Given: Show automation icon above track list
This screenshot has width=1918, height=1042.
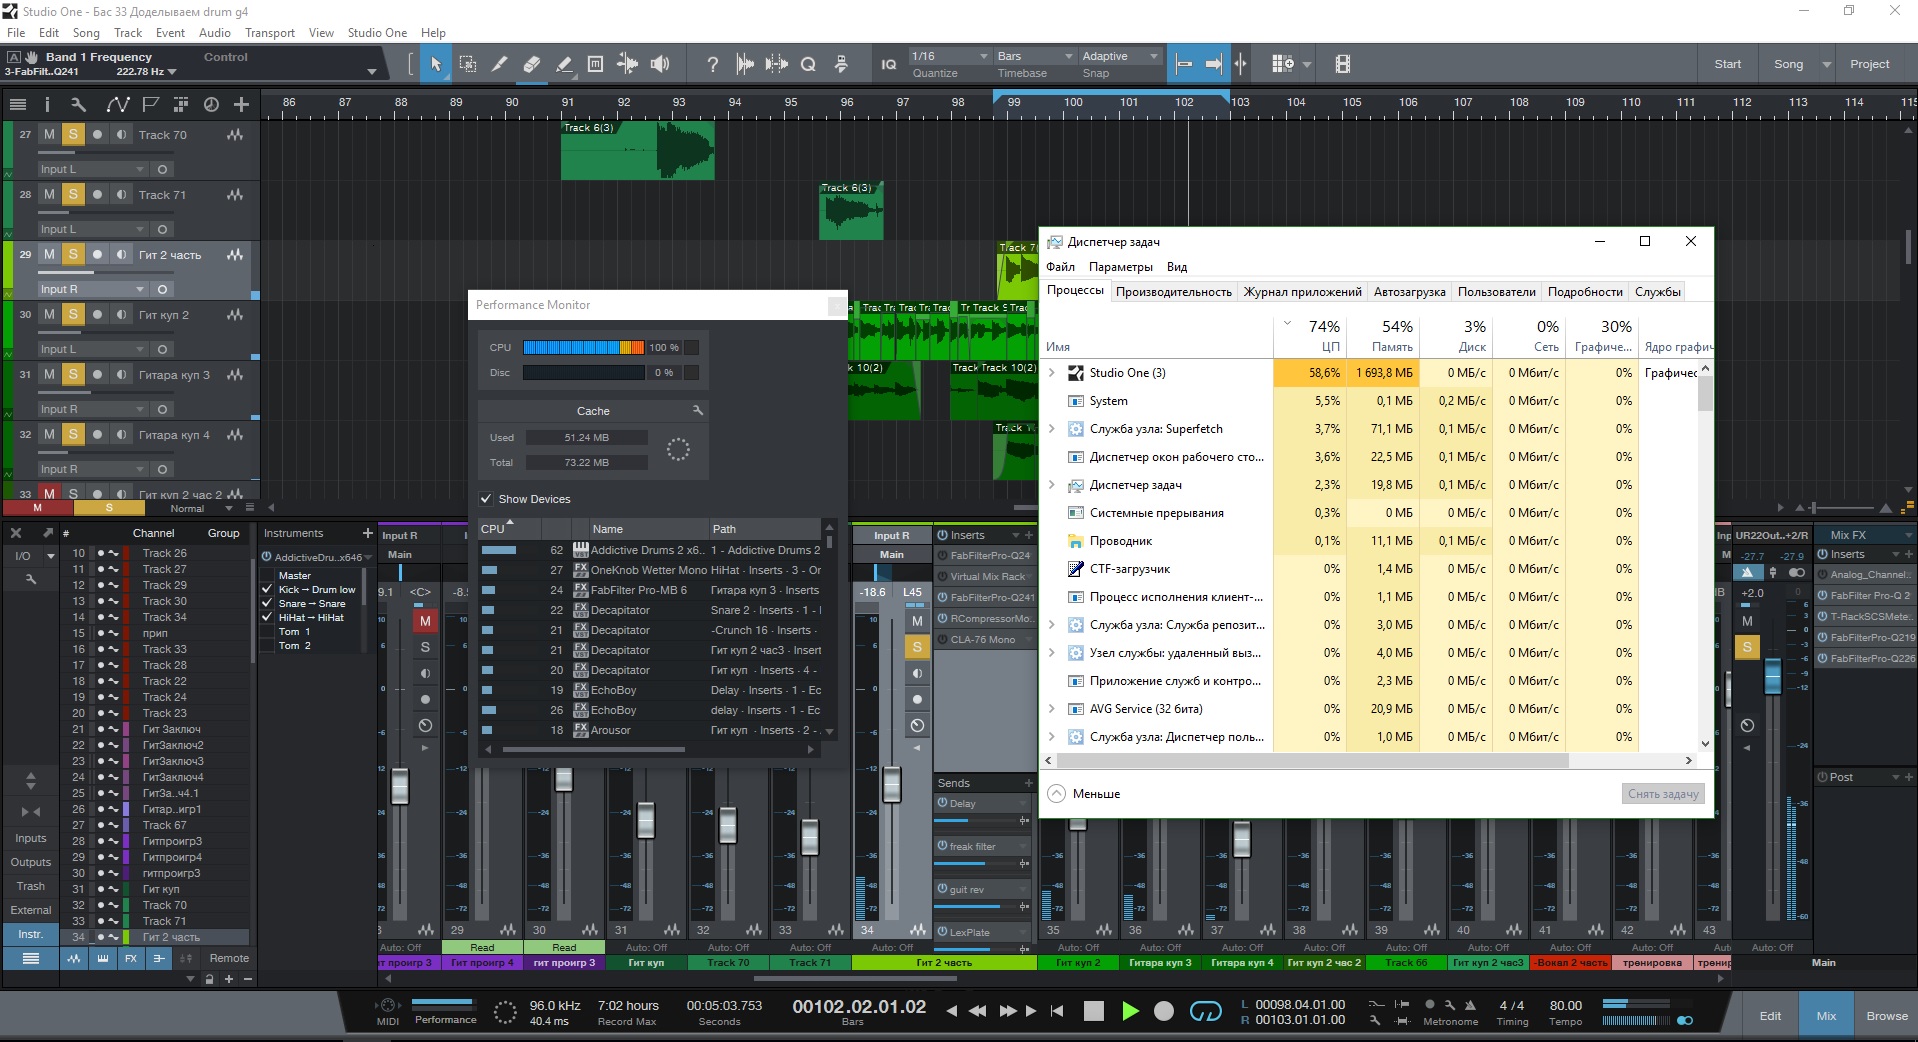Looking at the screenshot, I should pos(118,104).
